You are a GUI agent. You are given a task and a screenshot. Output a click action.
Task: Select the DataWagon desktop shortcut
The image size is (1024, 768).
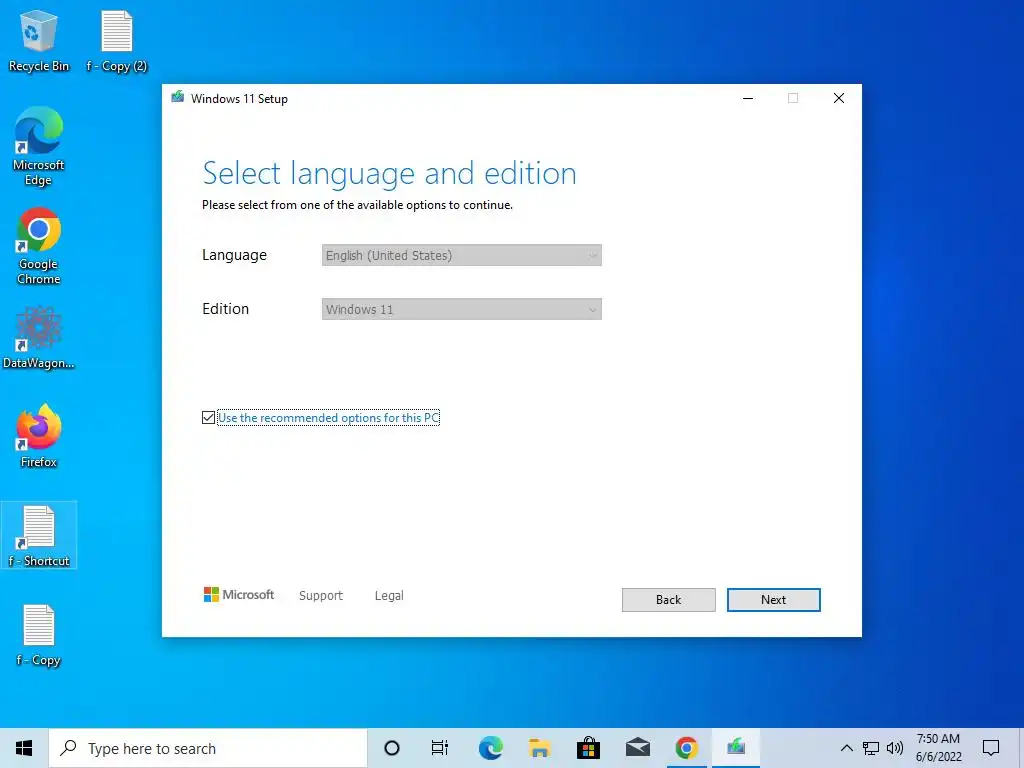[x=39, y=338]
